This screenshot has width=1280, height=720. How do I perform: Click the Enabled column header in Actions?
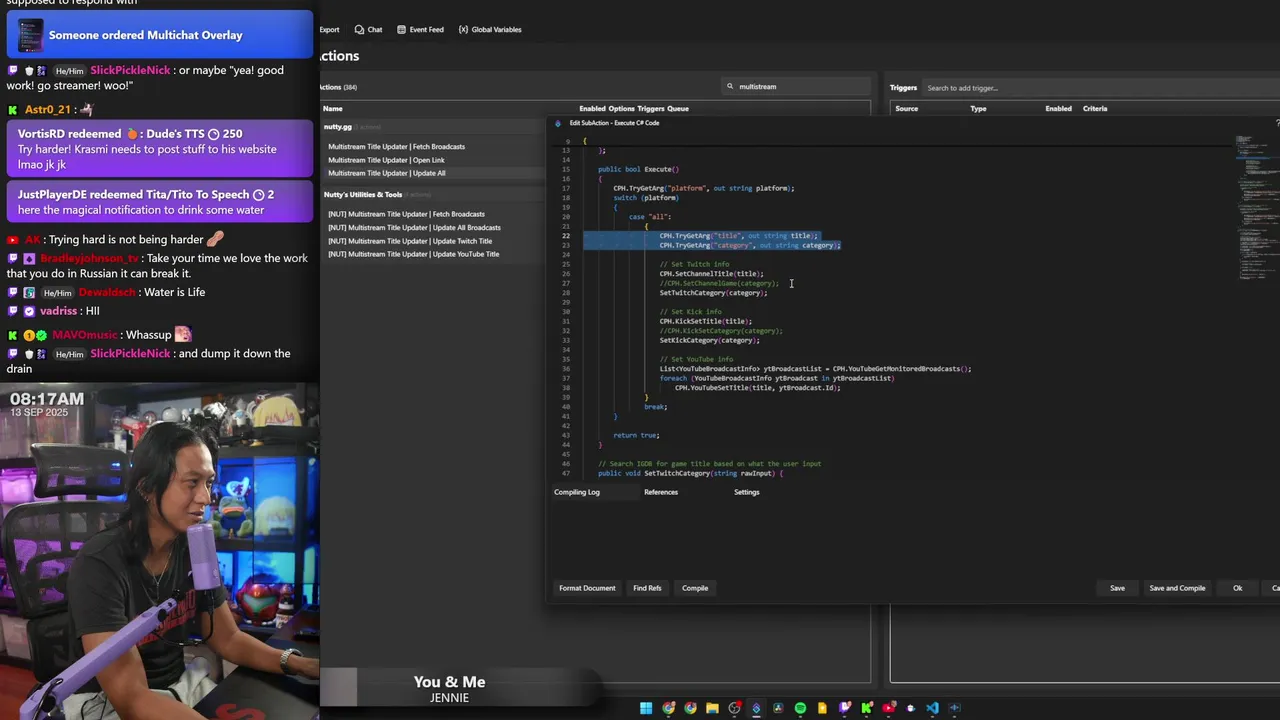click(592, 108)
